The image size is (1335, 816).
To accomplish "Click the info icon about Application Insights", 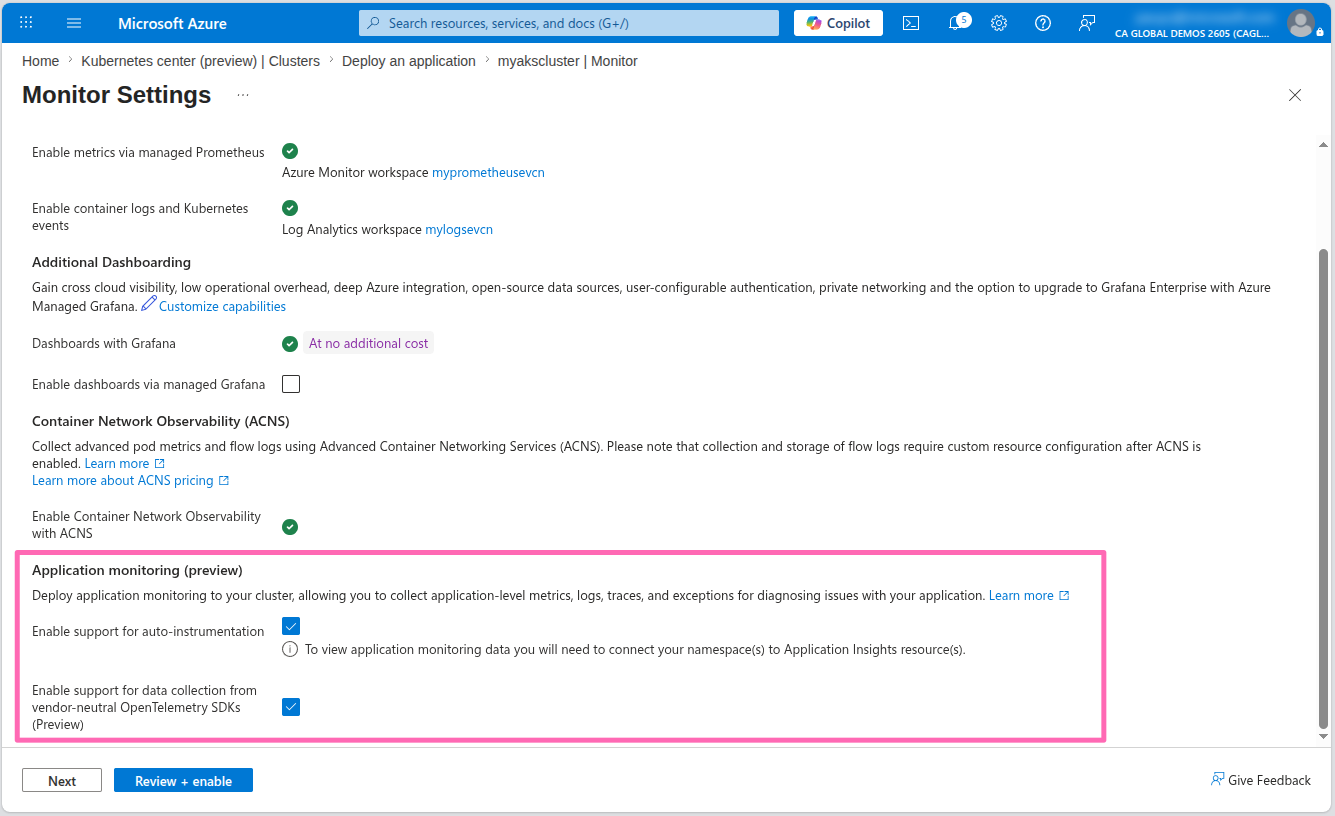I will (x=290, y=649).
